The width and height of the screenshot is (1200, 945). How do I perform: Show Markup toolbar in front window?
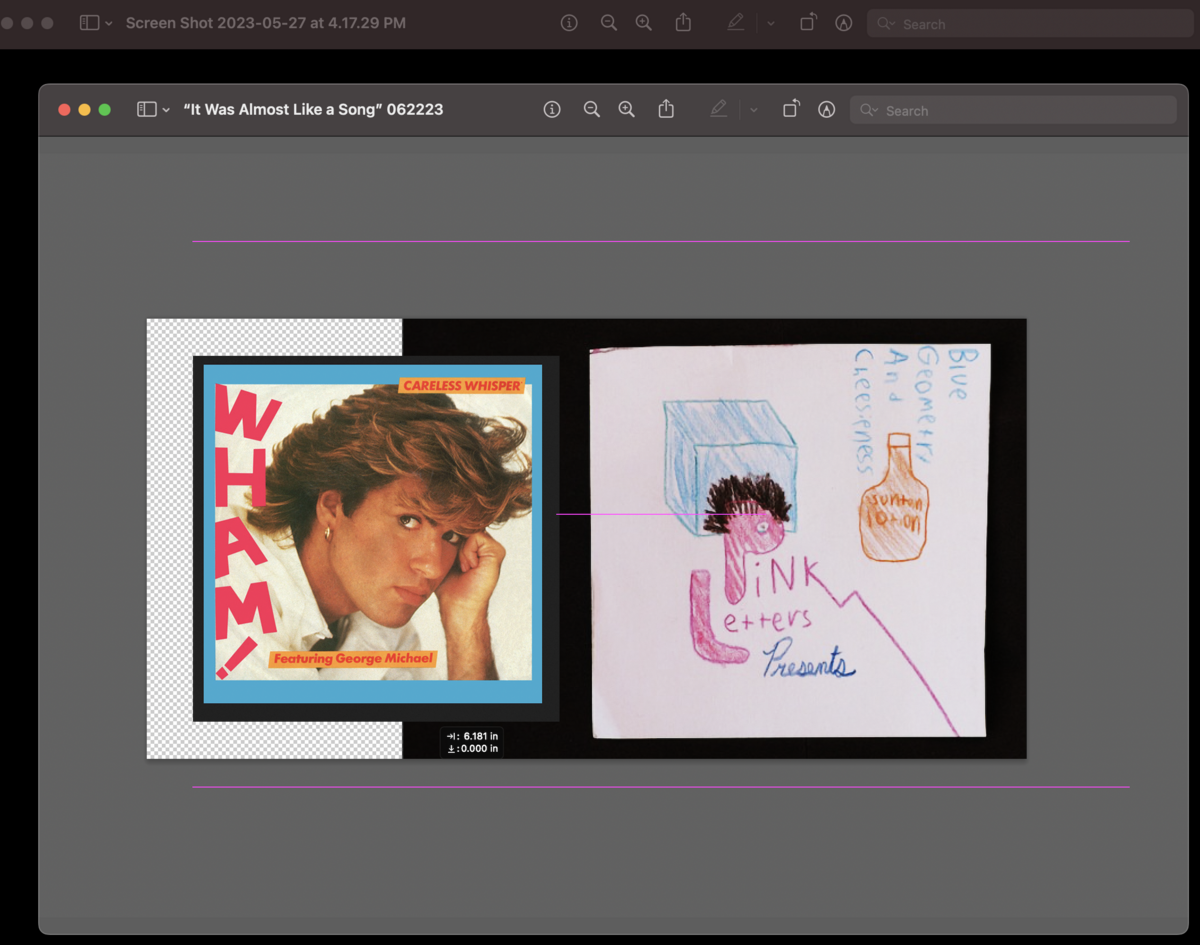tap(826, 110)
